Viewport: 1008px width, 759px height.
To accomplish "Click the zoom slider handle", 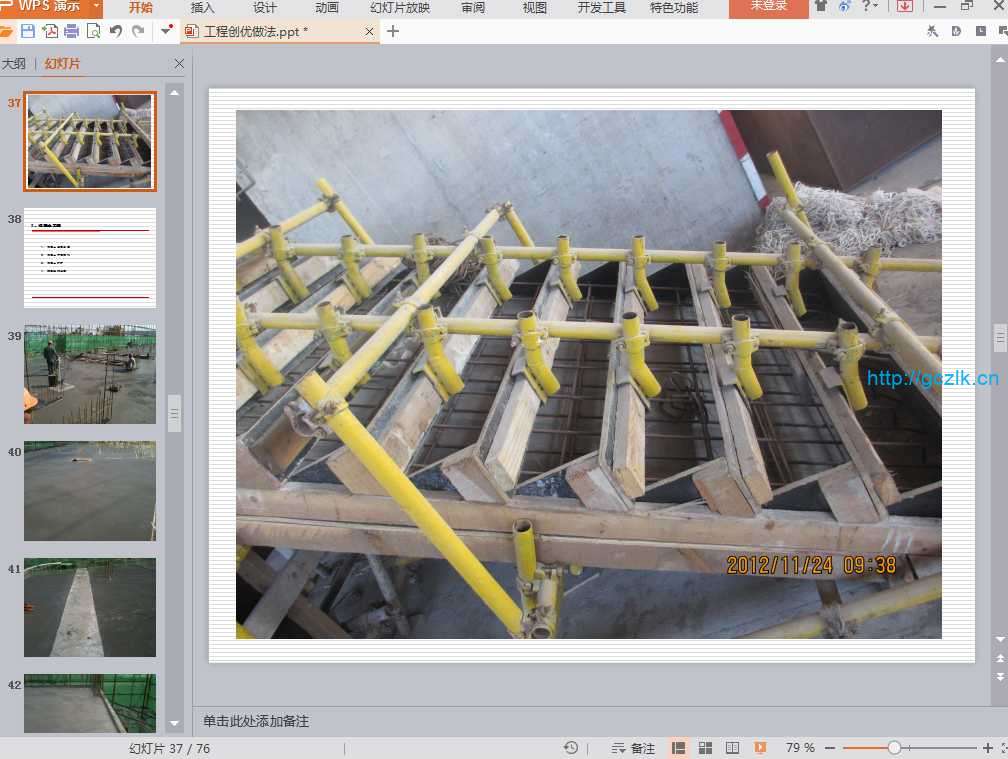I will [894, 748].
